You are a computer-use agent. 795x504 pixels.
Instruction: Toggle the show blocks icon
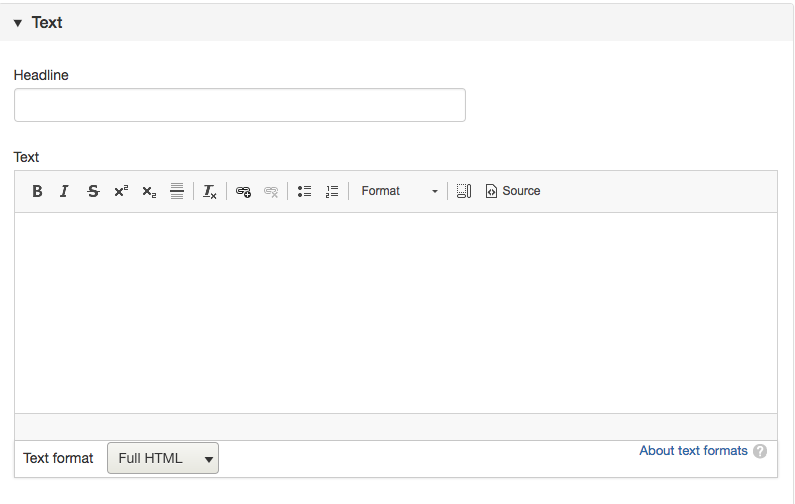463,191
